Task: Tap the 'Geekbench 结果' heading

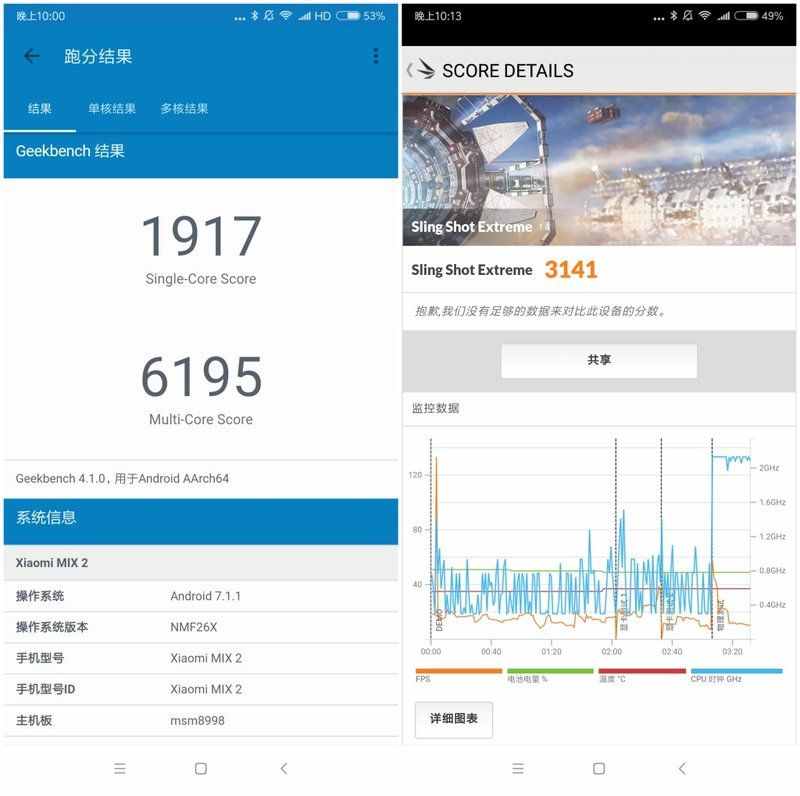Action: 70,151
